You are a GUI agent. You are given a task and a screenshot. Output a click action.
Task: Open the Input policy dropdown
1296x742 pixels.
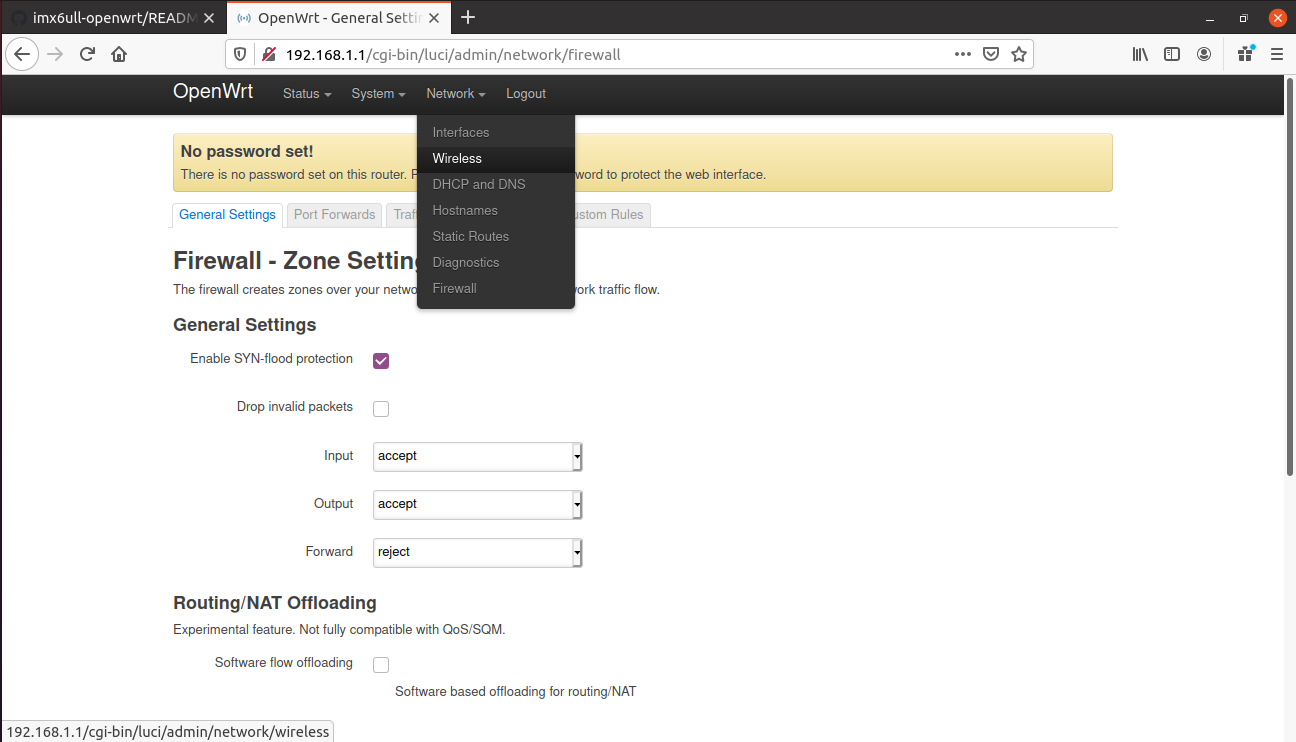pyautogui.click(x=477, y=456)
